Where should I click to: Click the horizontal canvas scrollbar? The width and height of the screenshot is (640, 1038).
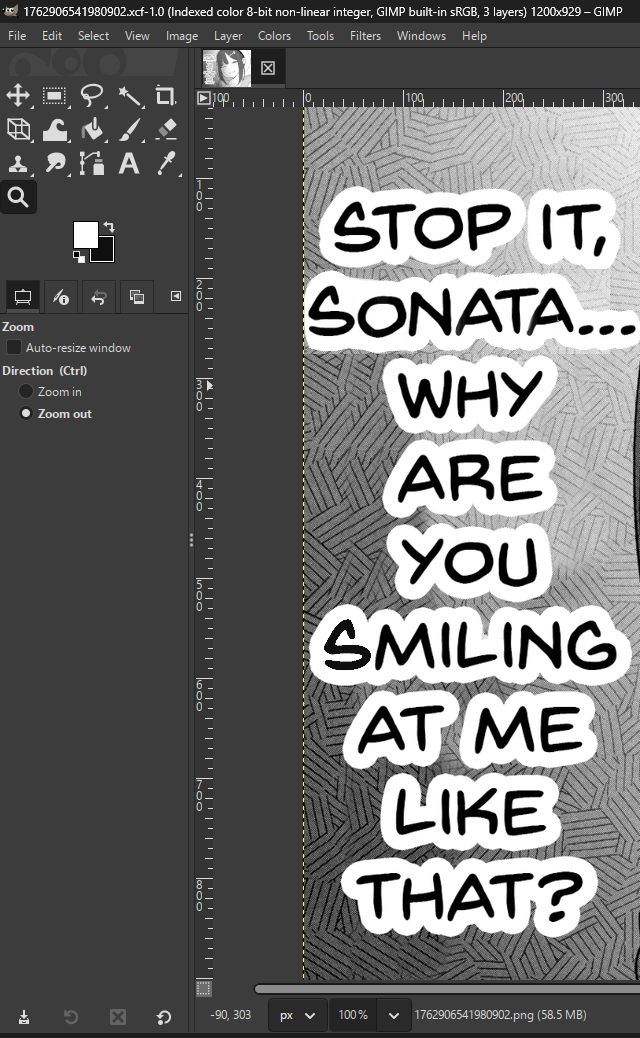point(447,989)
